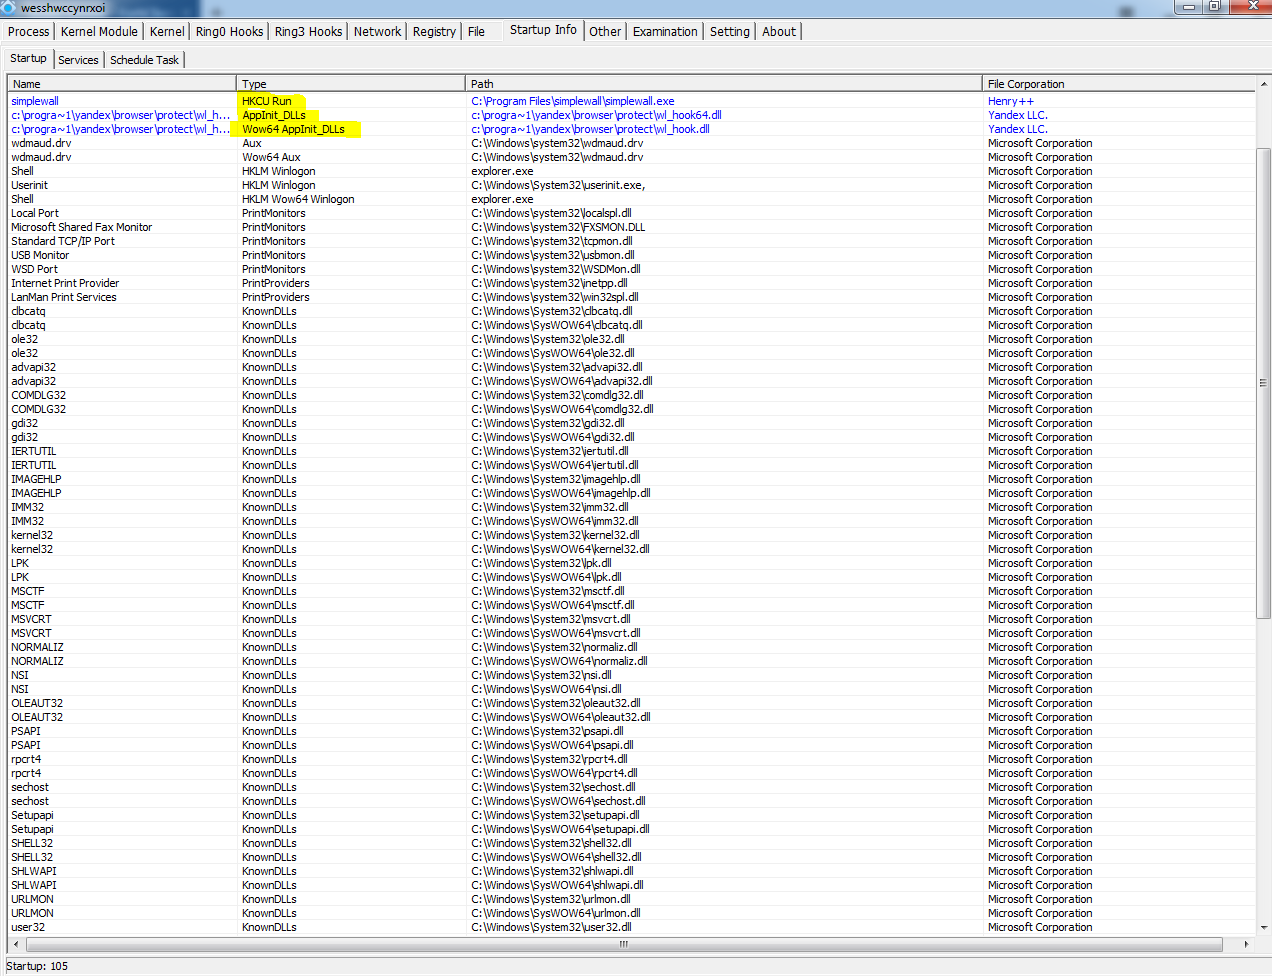Open the Process tab
This screenshot has width=1272, height=976.
point(28,31)
